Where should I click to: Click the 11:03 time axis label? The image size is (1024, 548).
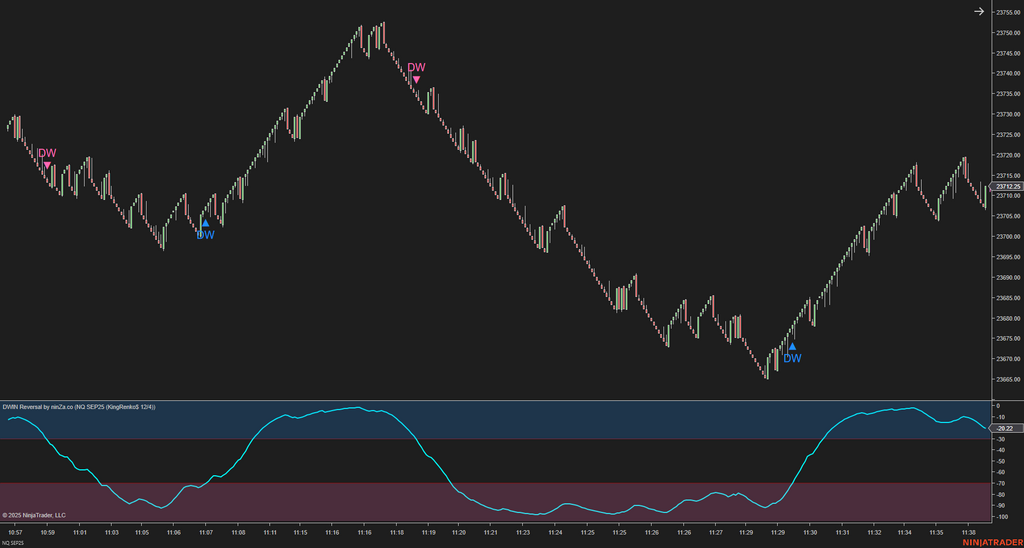[111, 534]
